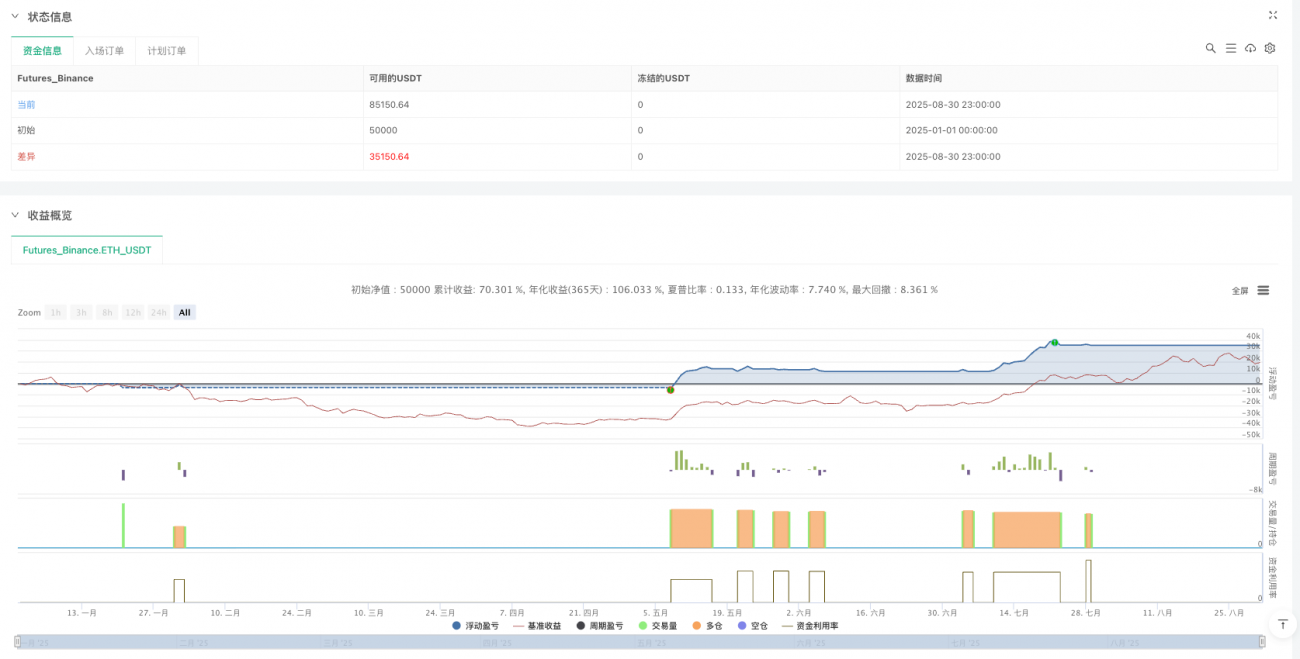Open the chart hamburger menu next to 全屏
1300x659 pixels.
pyautogui.click(x=1263, y=290)
